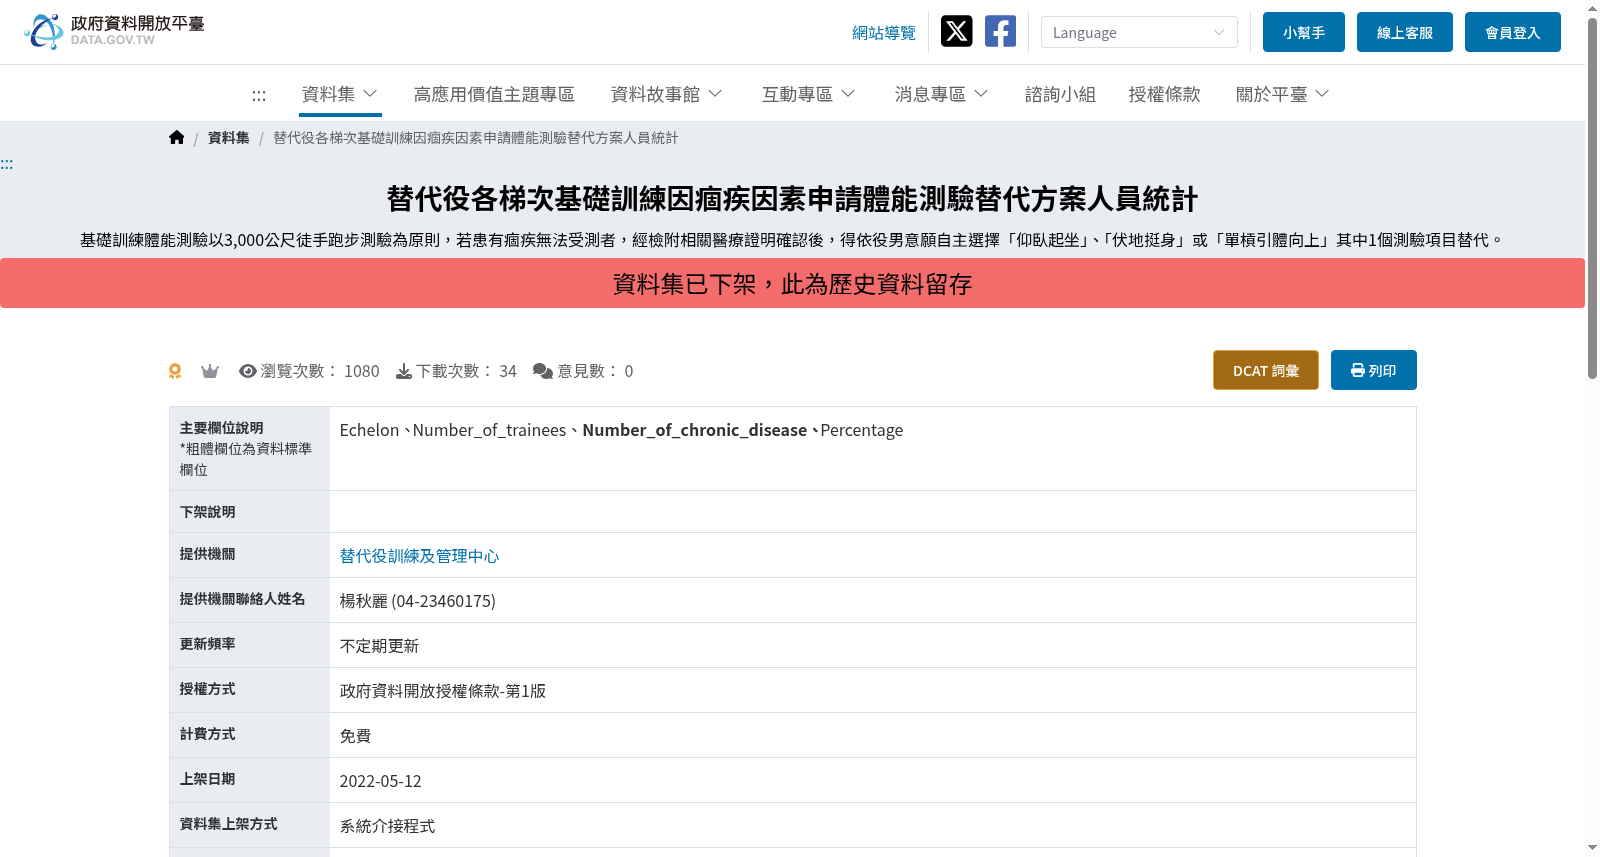Expand the 消息專區 menu
Image resolution: width=1600 pixels, height=857 pixels.
[941, 94]
